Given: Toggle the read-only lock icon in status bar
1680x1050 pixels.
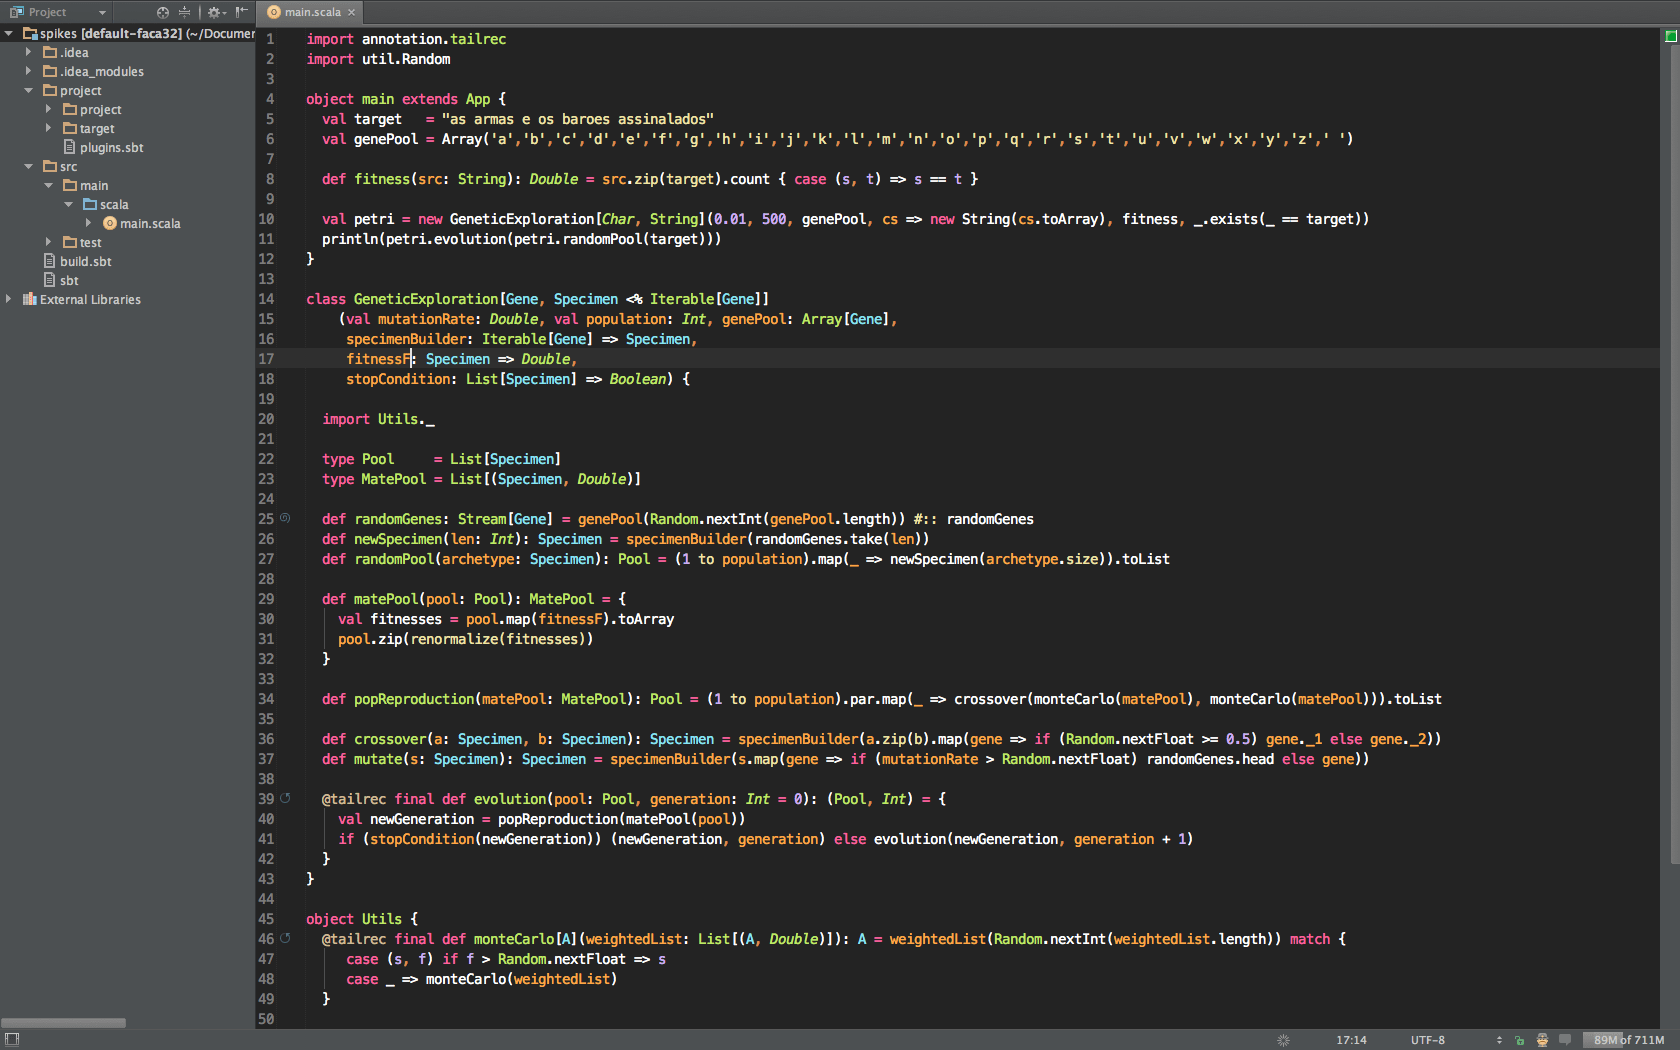Looking at the screenshot, I should [1520, 1040].
